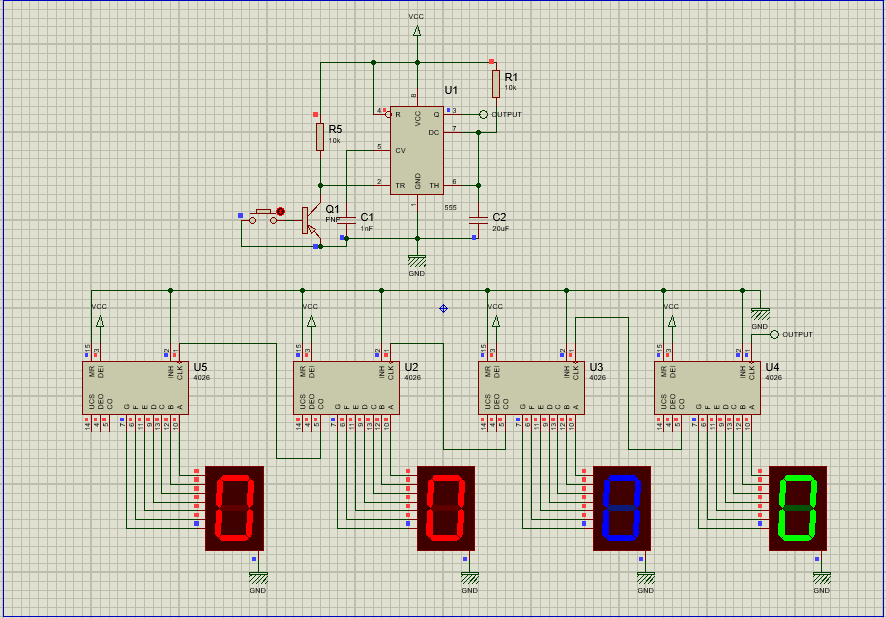Click the U2 reference label

tap(411, 368)
